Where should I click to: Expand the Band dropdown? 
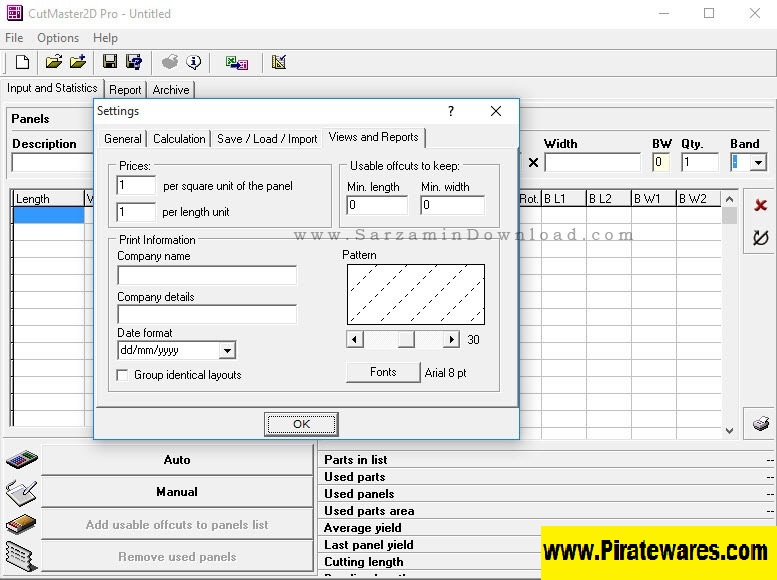tap(758, 162)
